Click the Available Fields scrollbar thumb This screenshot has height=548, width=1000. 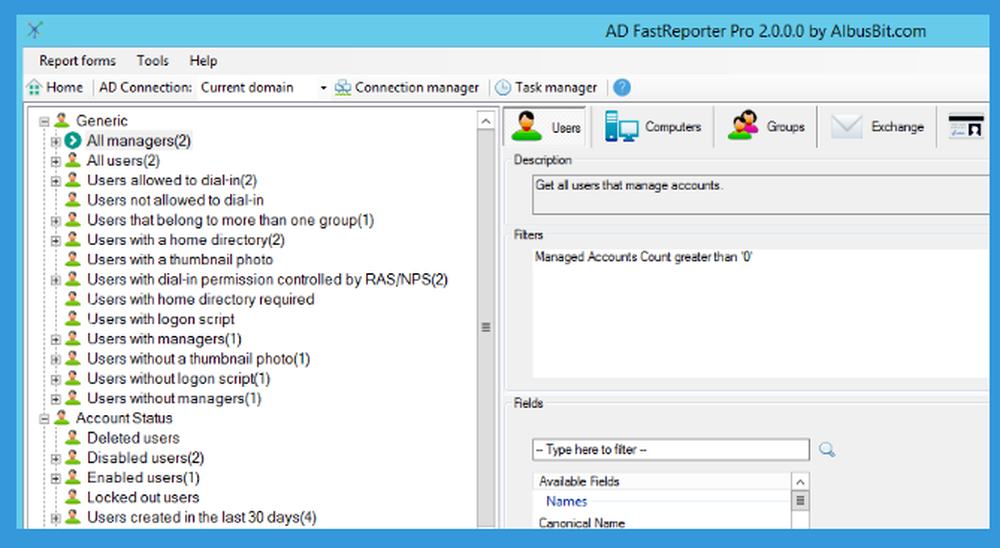800,501
